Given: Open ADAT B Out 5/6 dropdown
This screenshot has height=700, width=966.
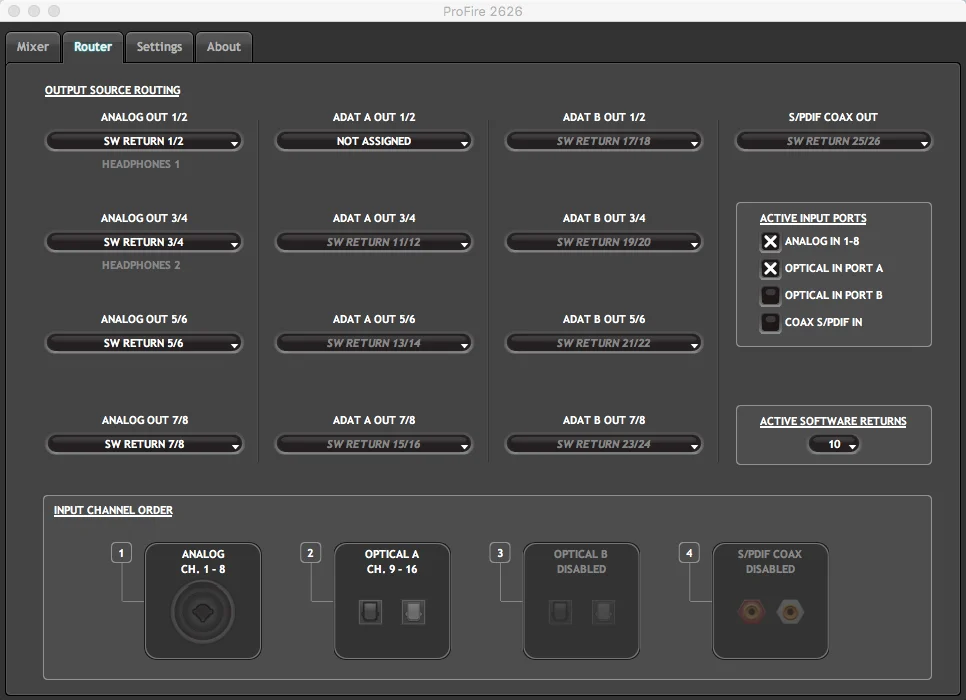Looking at the screenshot, I should pos(604,343).
